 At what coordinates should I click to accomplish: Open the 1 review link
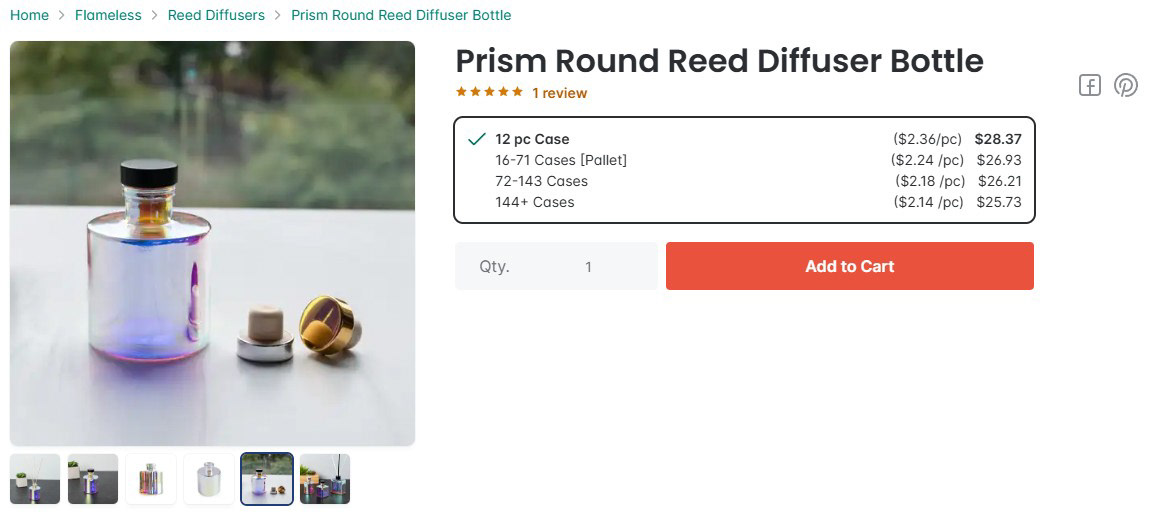coord(559,93)
